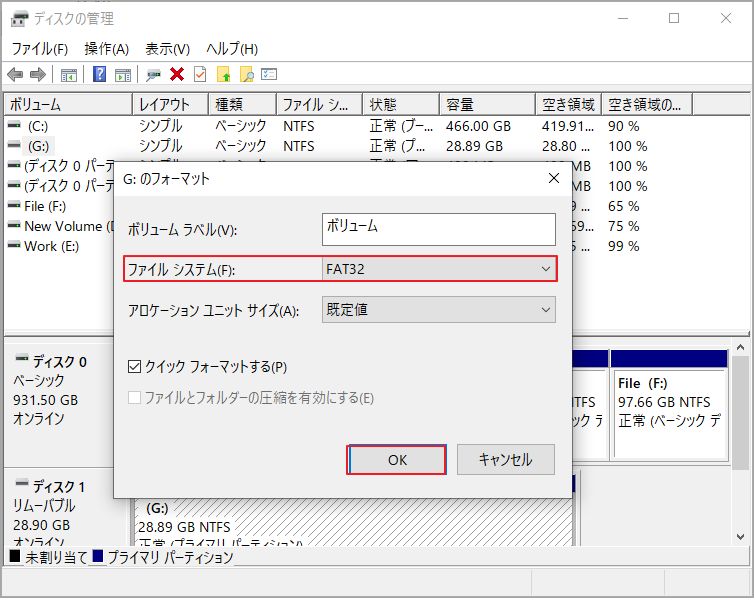Click the 状態 column header
This screenshot has height=598, width=754.
pos(401,104)
